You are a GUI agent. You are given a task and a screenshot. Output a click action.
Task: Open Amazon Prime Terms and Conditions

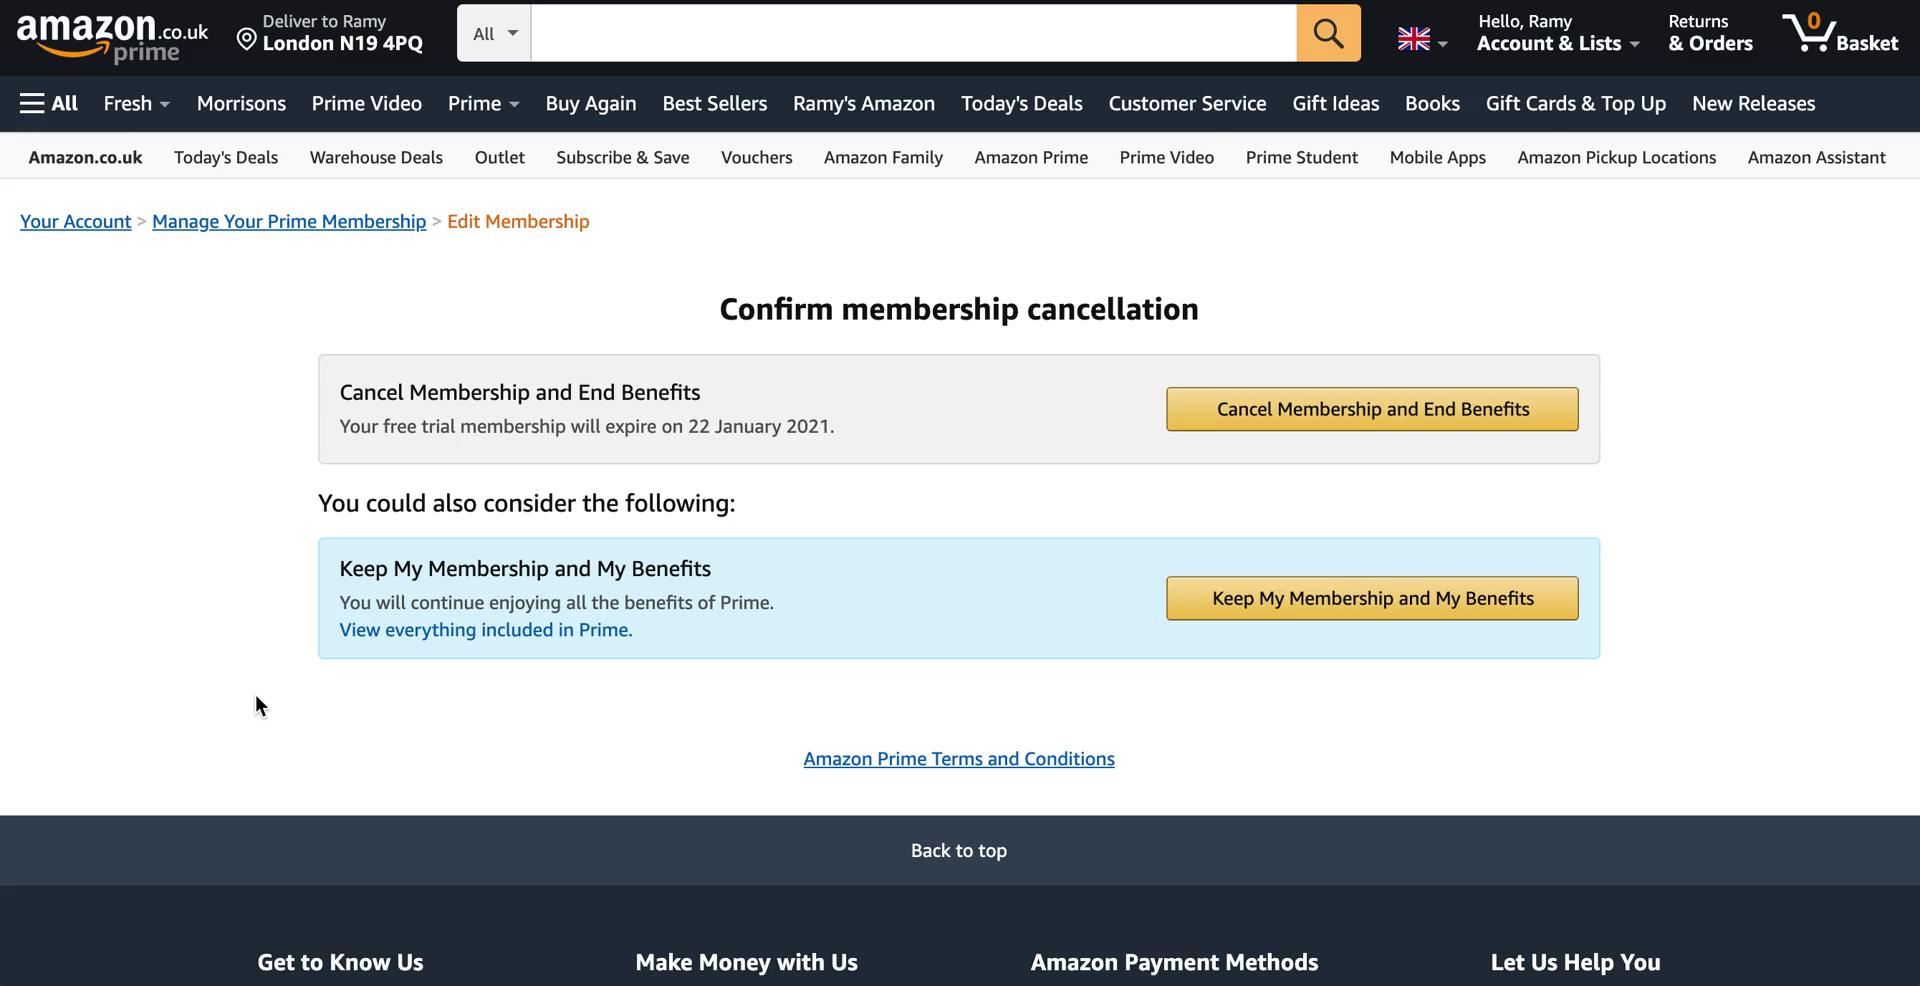[x=958, y=758]
